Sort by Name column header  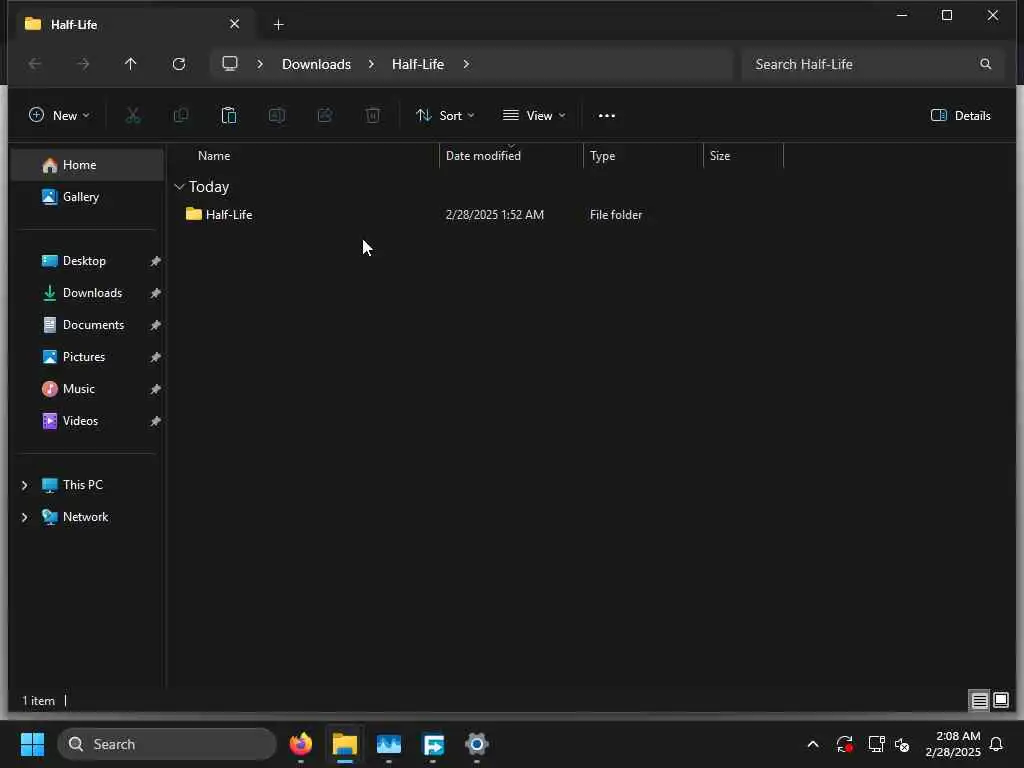tap(214, 156)
